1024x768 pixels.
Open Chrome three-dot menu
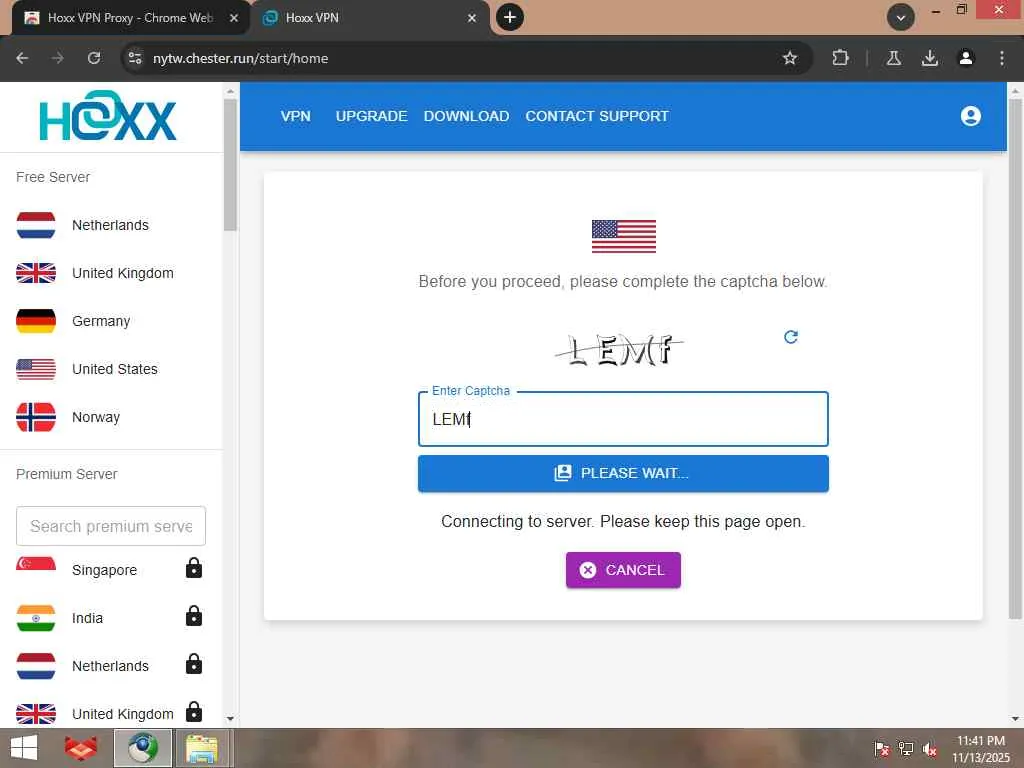(x=1002, y=58)
